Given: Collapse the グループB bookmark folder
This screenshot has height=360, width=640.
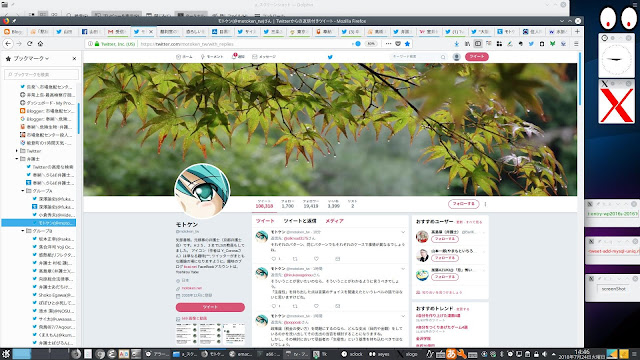Looking at the screenshot, I should point(23,231).
